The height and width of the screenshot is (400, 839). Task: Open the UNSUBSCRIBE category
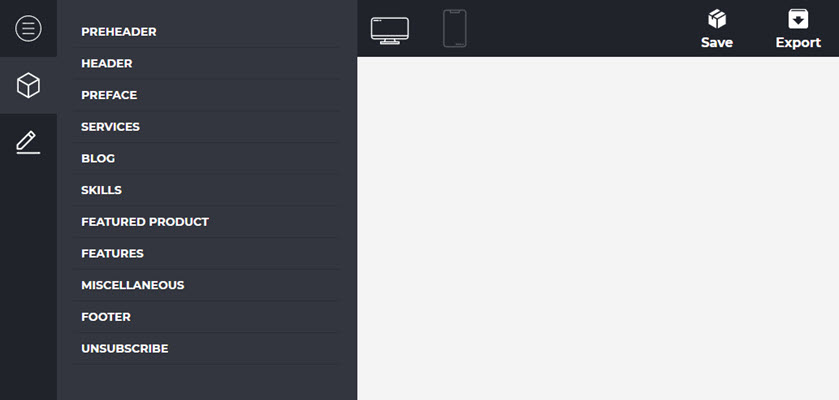point(206,348)
